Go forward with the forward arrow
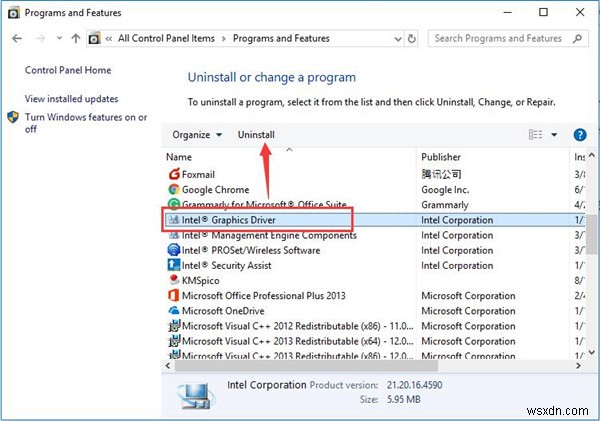The height and width of the screenshot is (421, 600). [x=40, y=38]
